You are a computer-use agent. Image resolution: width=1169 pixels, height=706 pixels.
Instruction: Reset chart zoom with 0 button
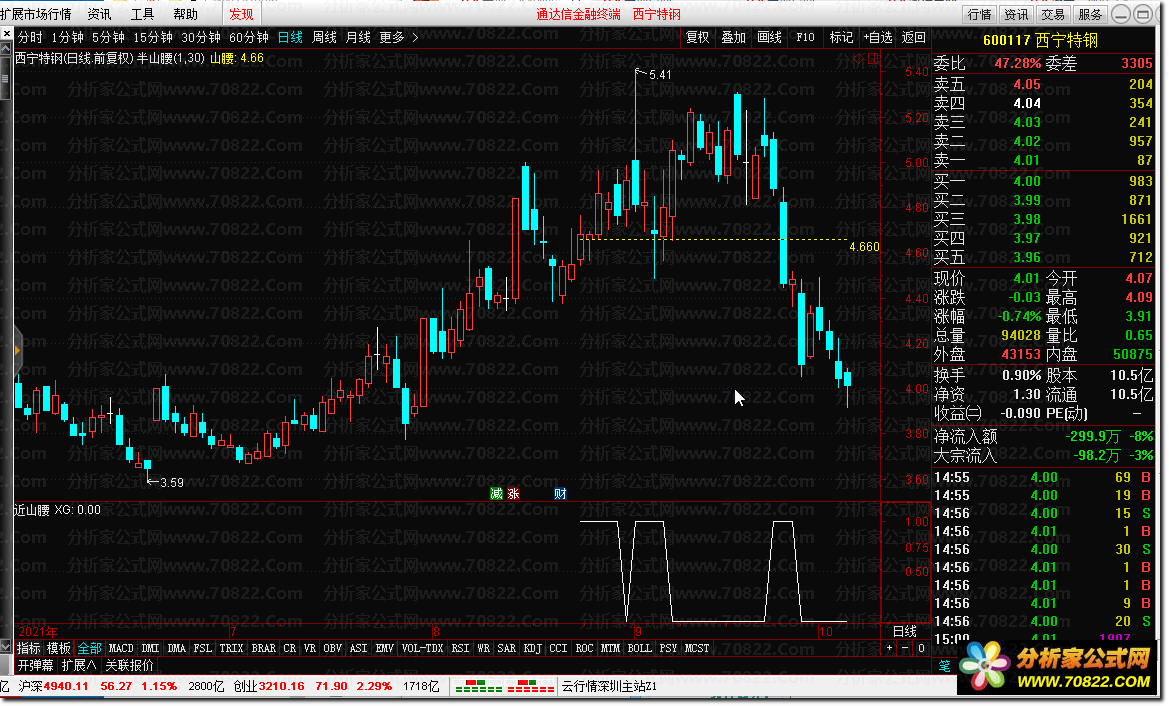click(921, 648)
